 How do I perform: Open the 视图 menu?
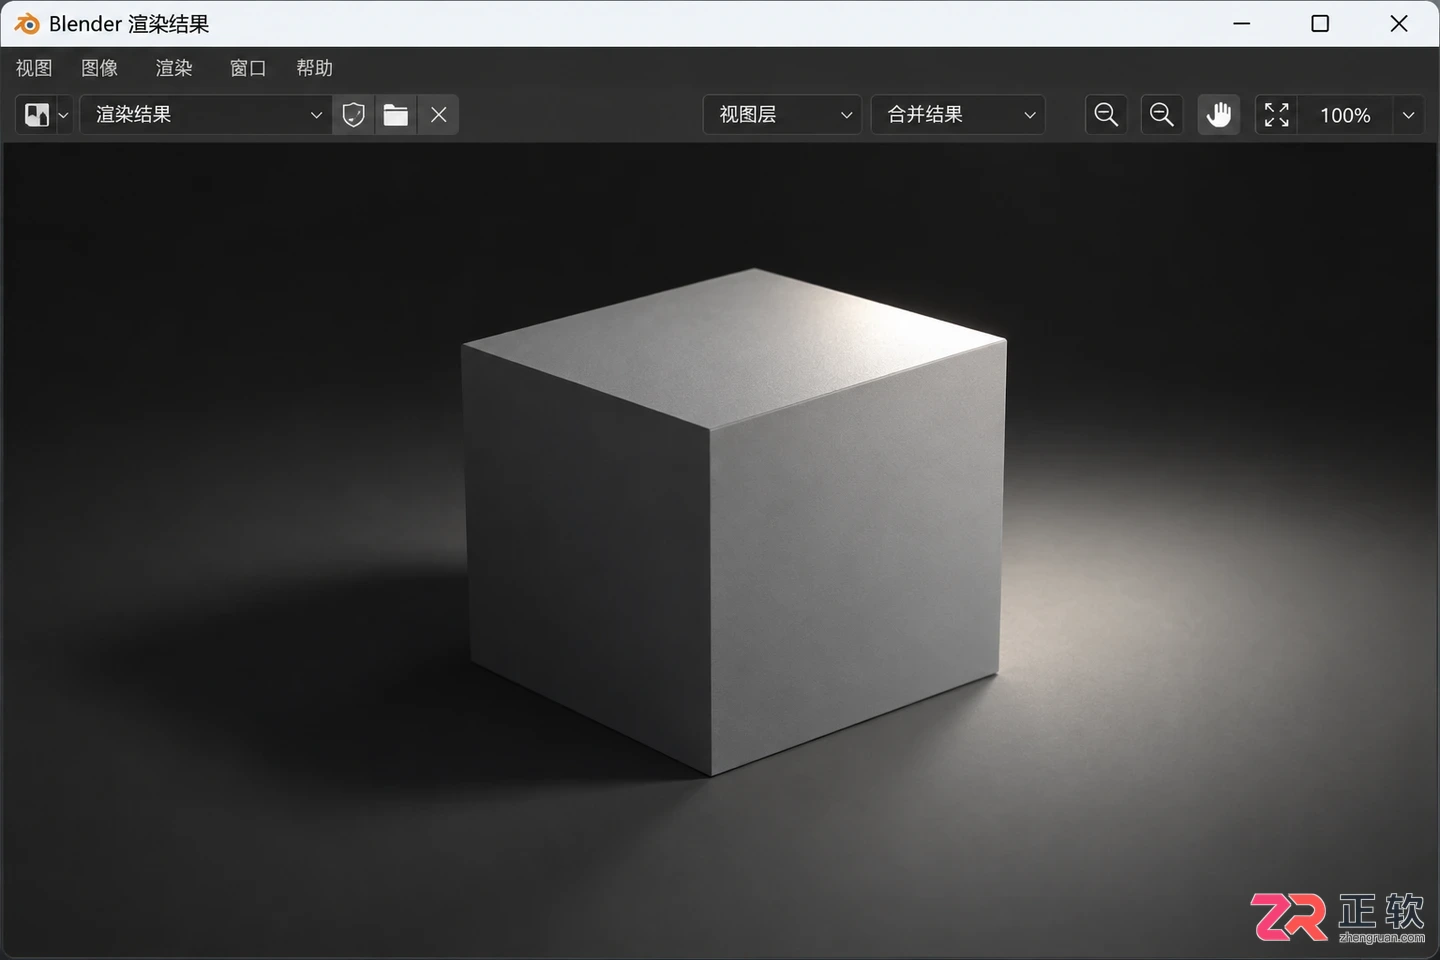pyautogui.click(x=34, y=68)
